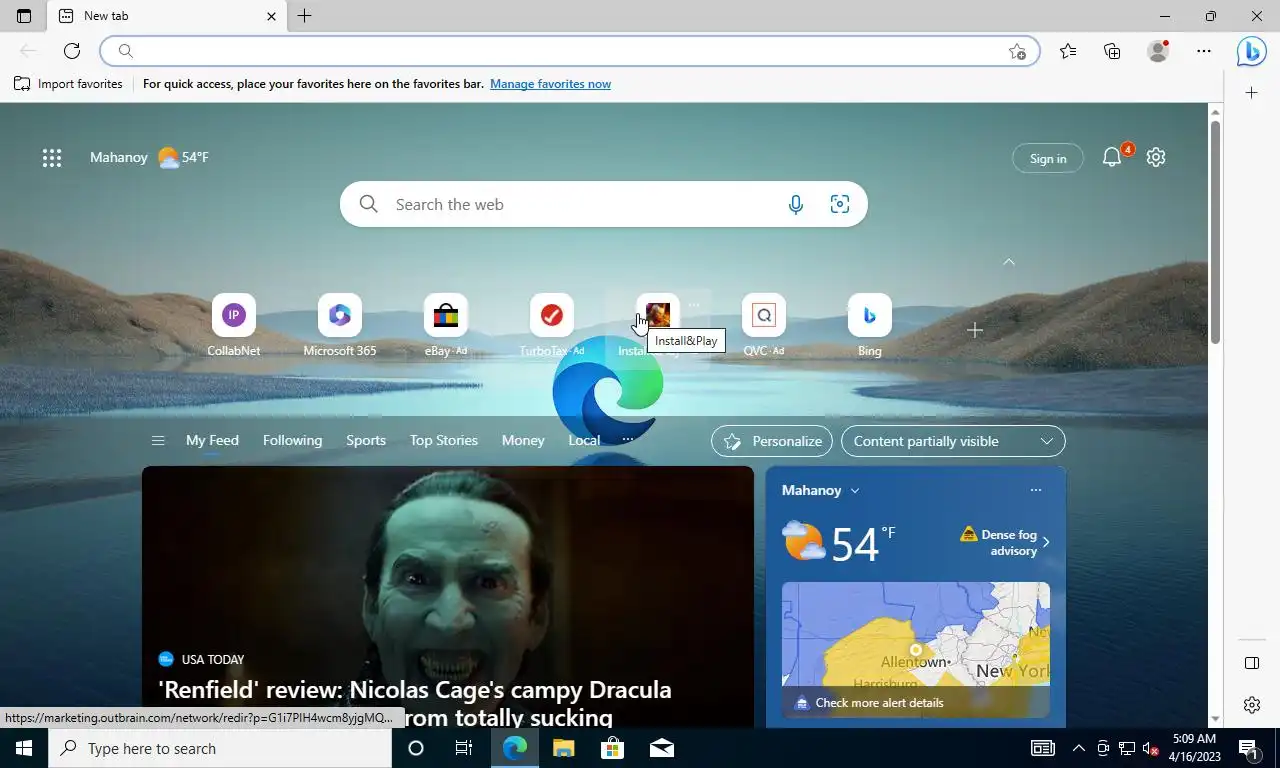This screenshot has width=1280, height=768.
Task: Open Content partially visible dropdown
Action: coord(953,441)
